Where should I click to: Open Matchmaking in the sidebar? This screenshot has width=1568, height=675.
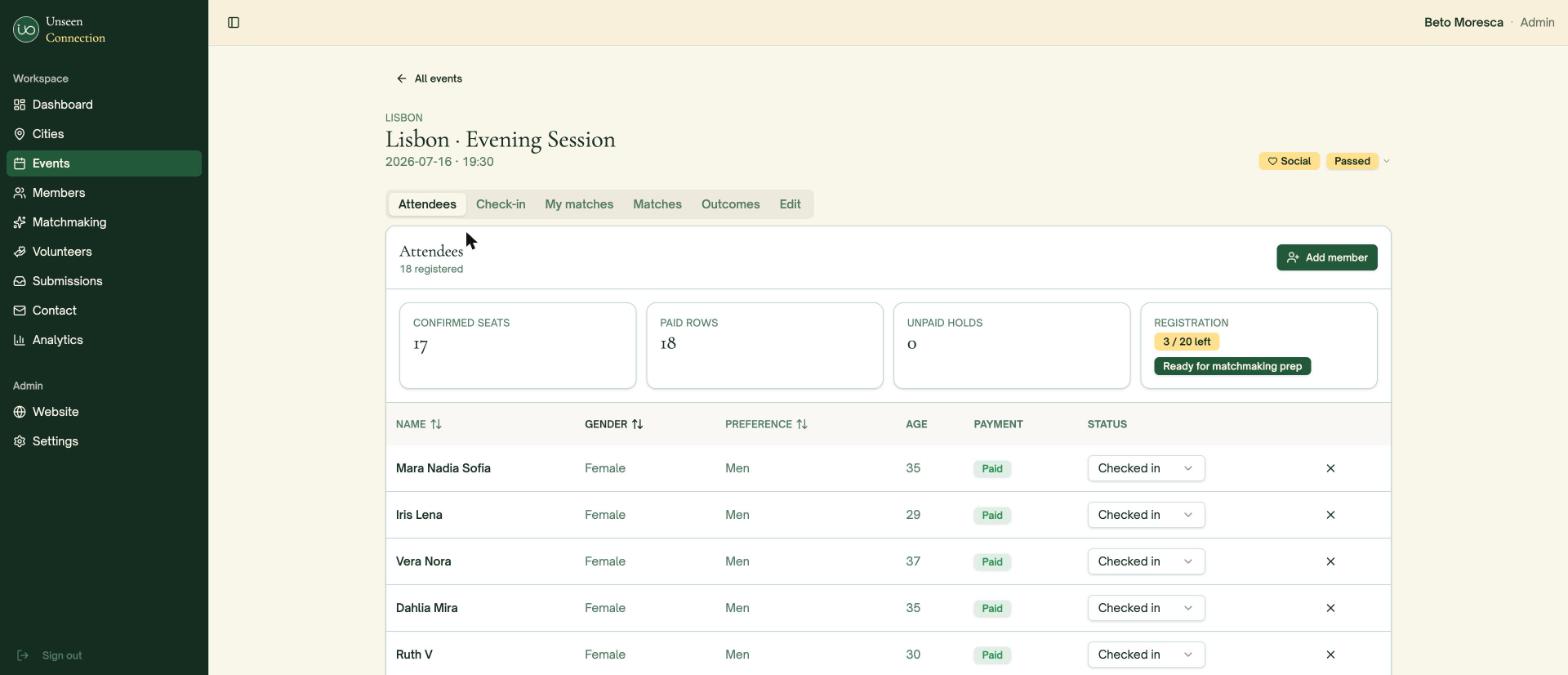tap(104, 222)
